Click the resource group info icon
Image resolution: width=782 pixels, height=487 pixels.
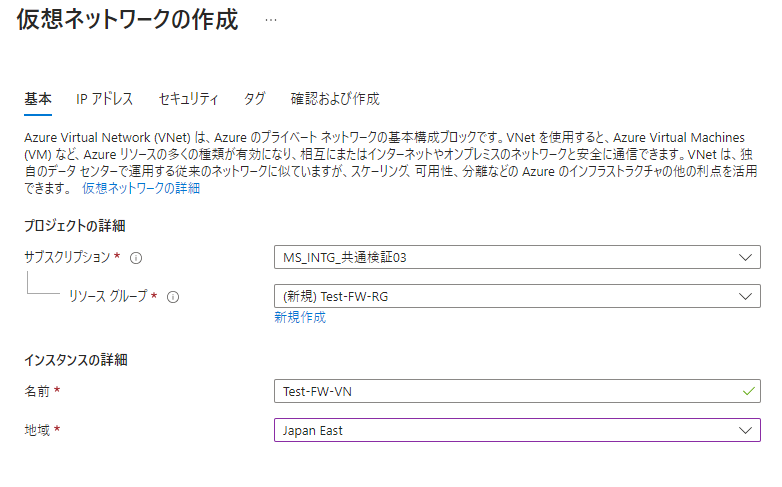(x=173, y=297)
